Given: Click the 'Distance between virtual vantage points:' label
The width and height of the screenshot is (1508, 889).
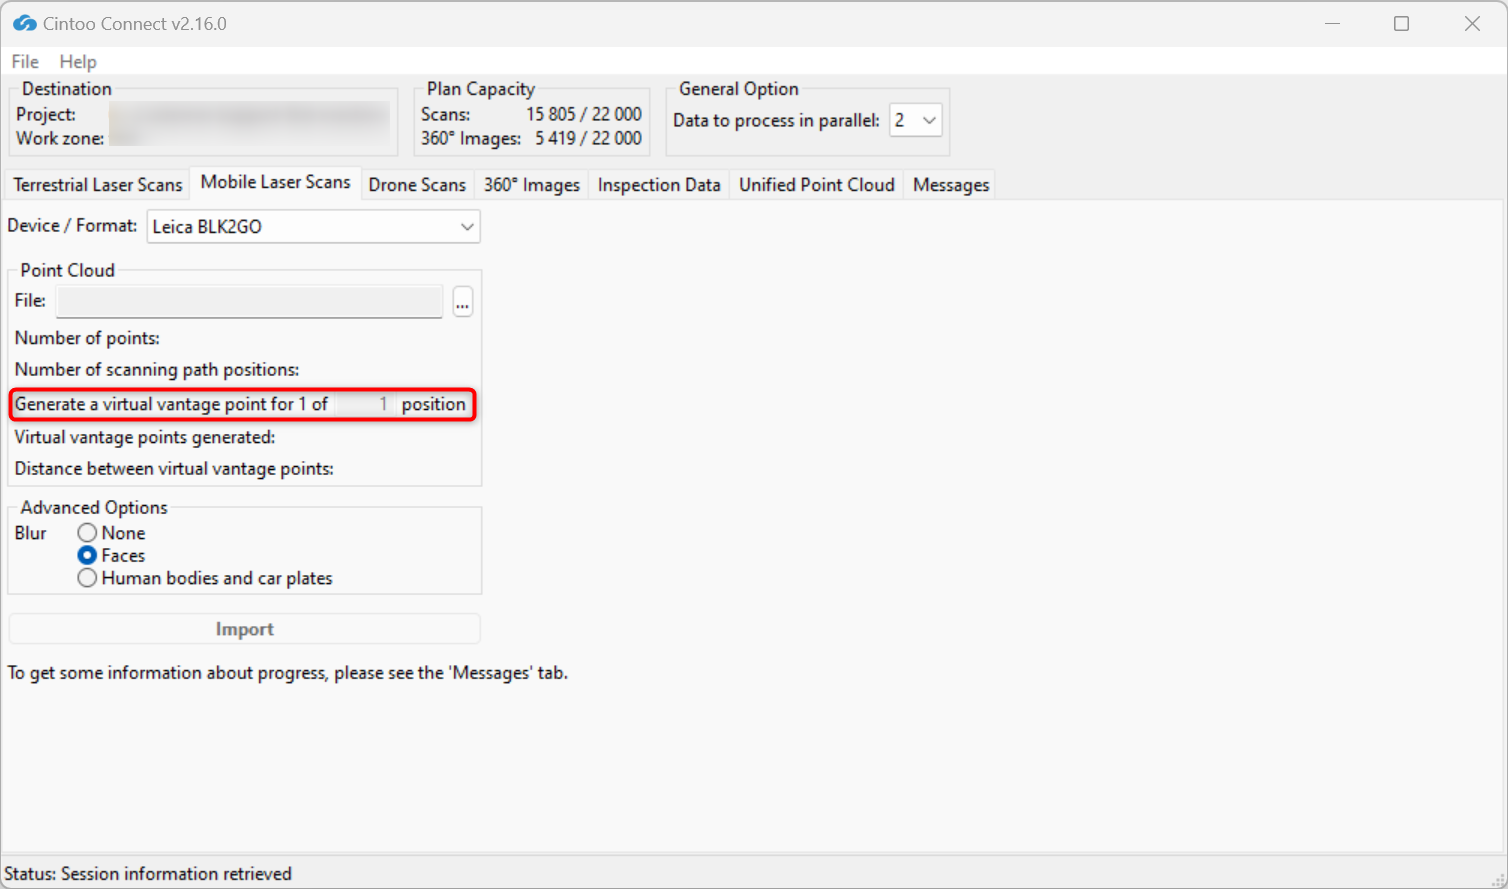Looking at the screenshot, I should [x=174, y=468].
